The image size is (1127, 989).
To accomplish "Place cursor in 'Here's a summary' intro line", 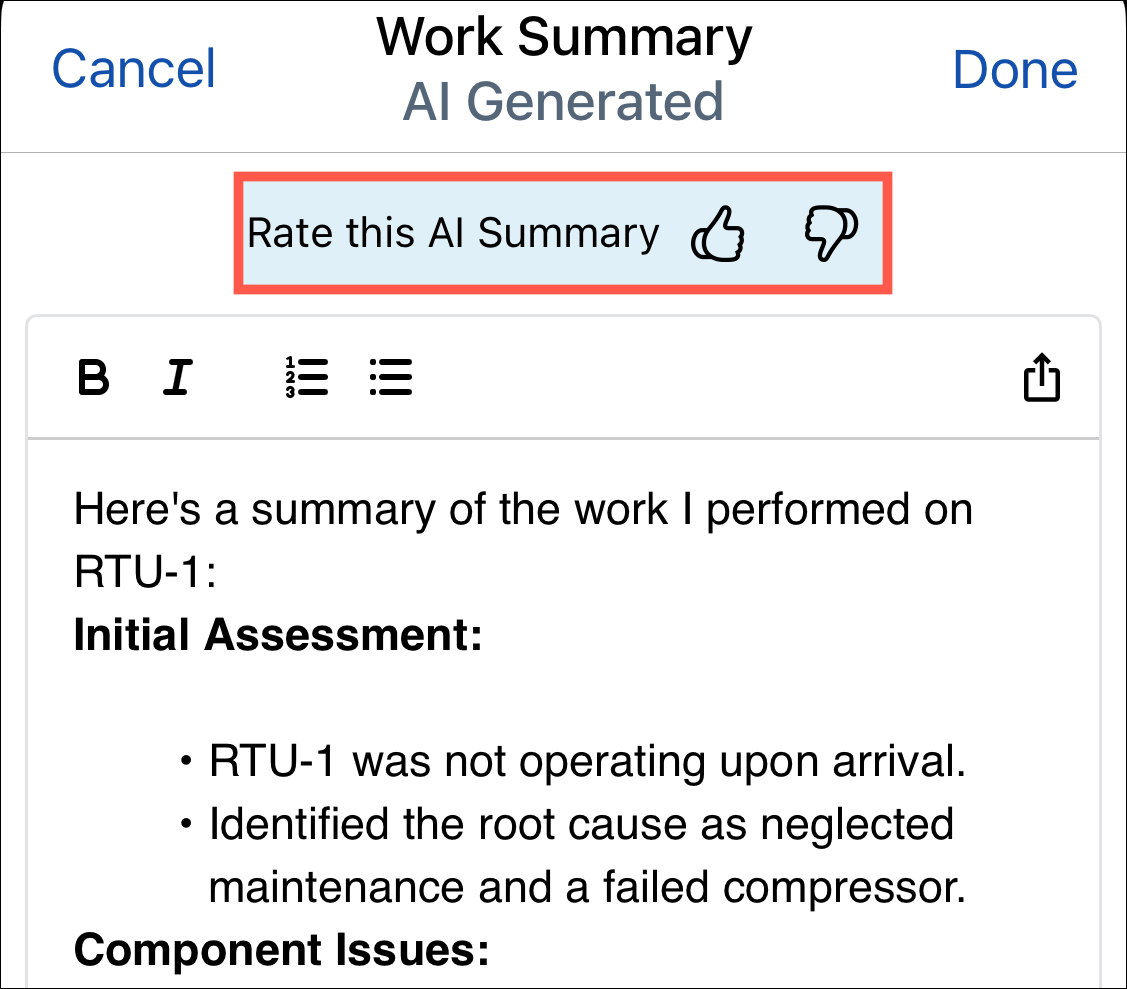I will coord(523,510).
